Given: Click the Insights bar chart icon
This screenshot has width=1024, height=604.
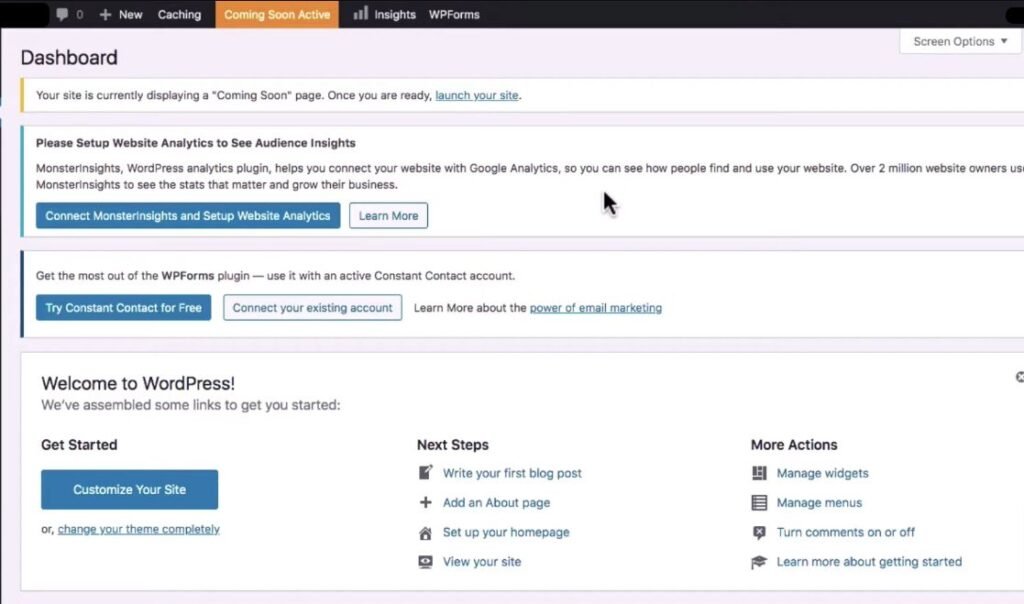Looking at the screenshot, I should click(360, 13).
